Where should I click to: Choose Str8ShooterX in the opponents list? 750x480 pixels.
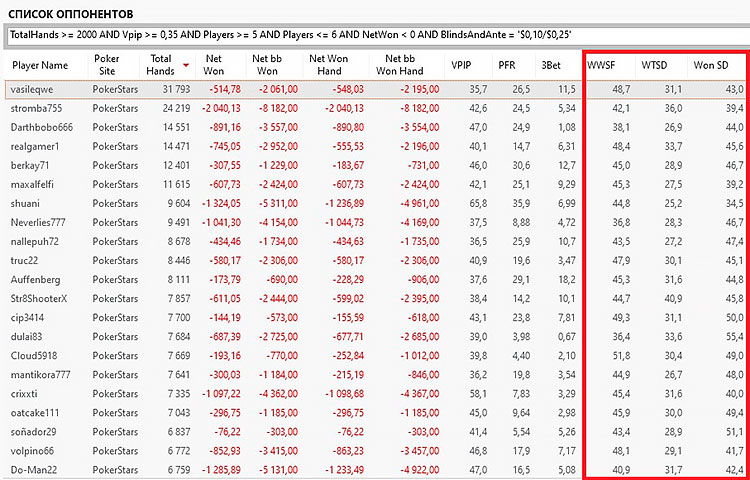point(41,298)
